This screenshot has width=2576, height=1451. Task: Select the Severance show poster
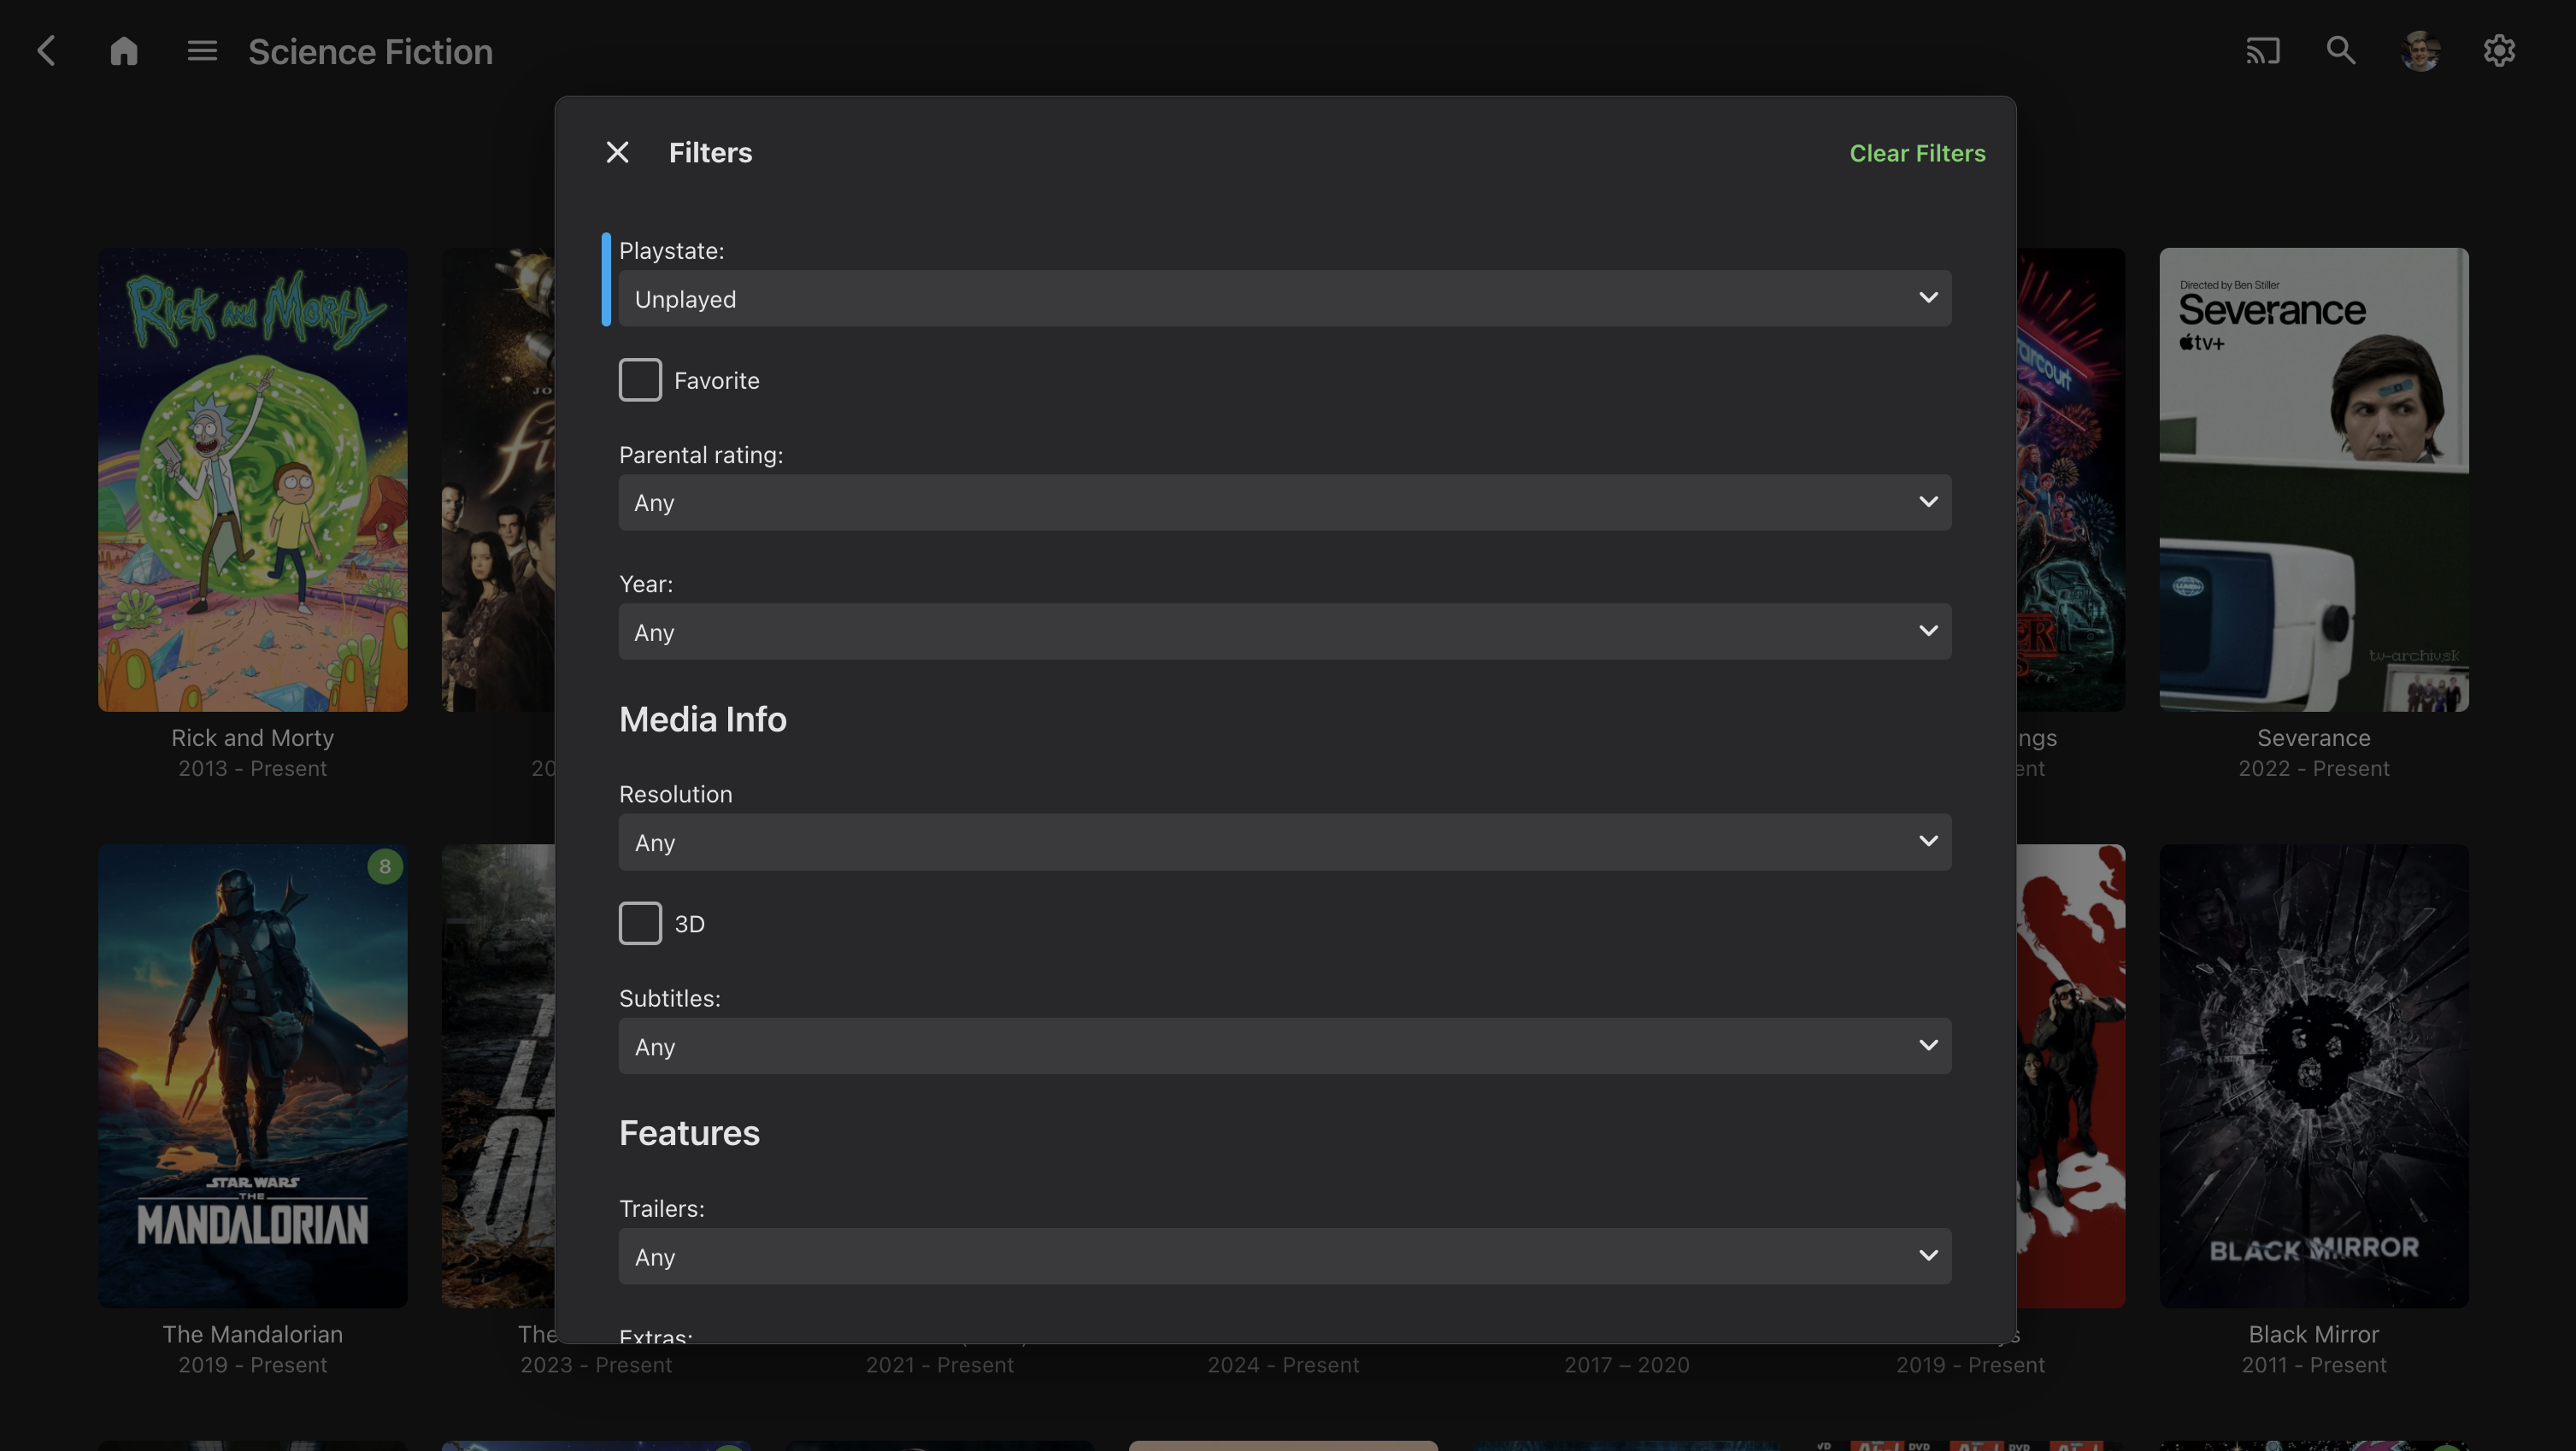point(2313,480)
